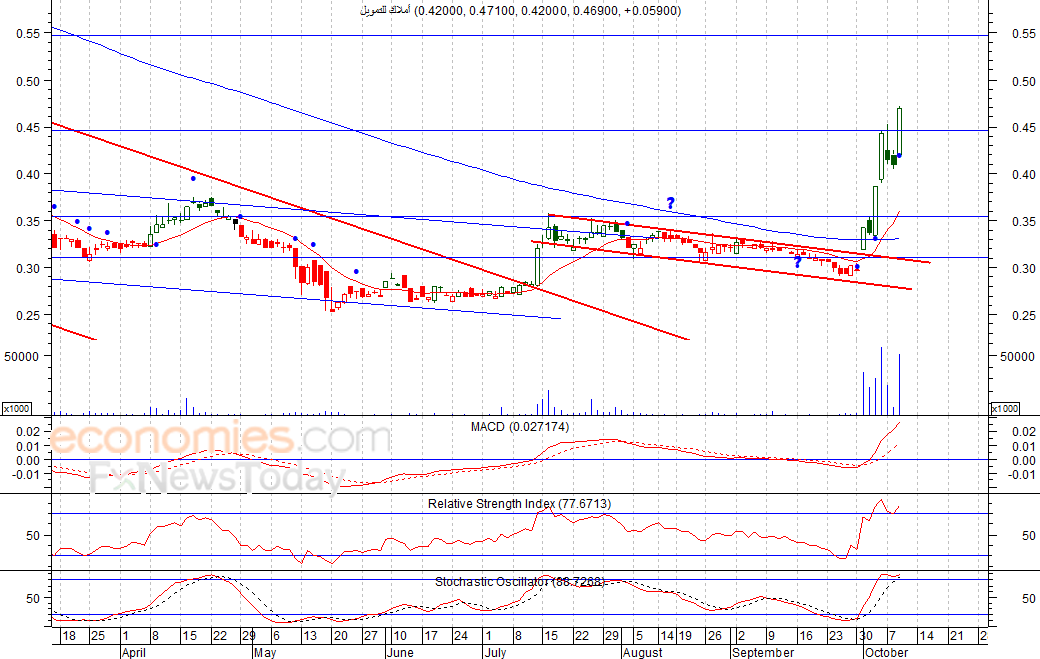Click the April month label

[x=133, y=652]
